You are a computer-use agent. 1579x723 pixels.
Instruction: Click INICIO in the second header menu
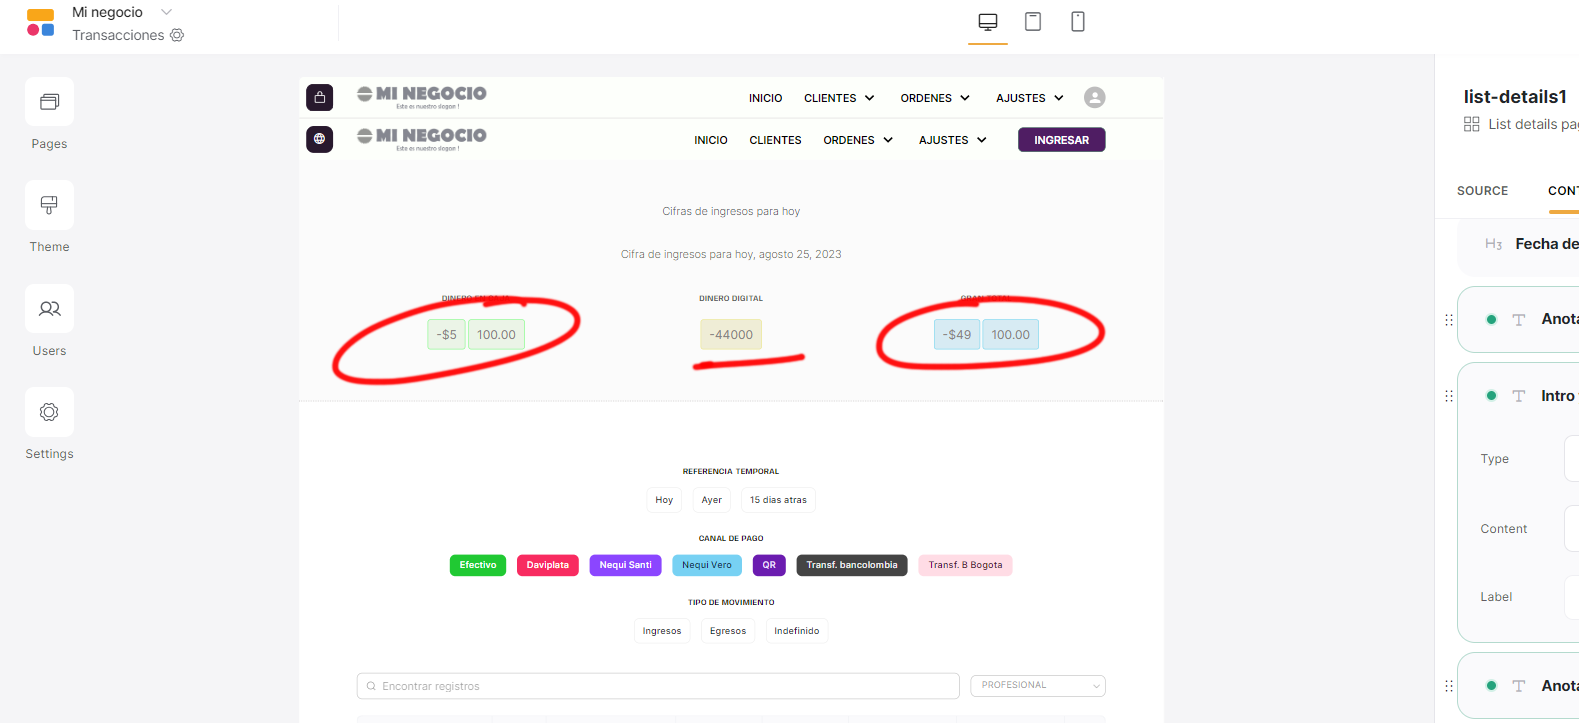(x=711, y=140)
